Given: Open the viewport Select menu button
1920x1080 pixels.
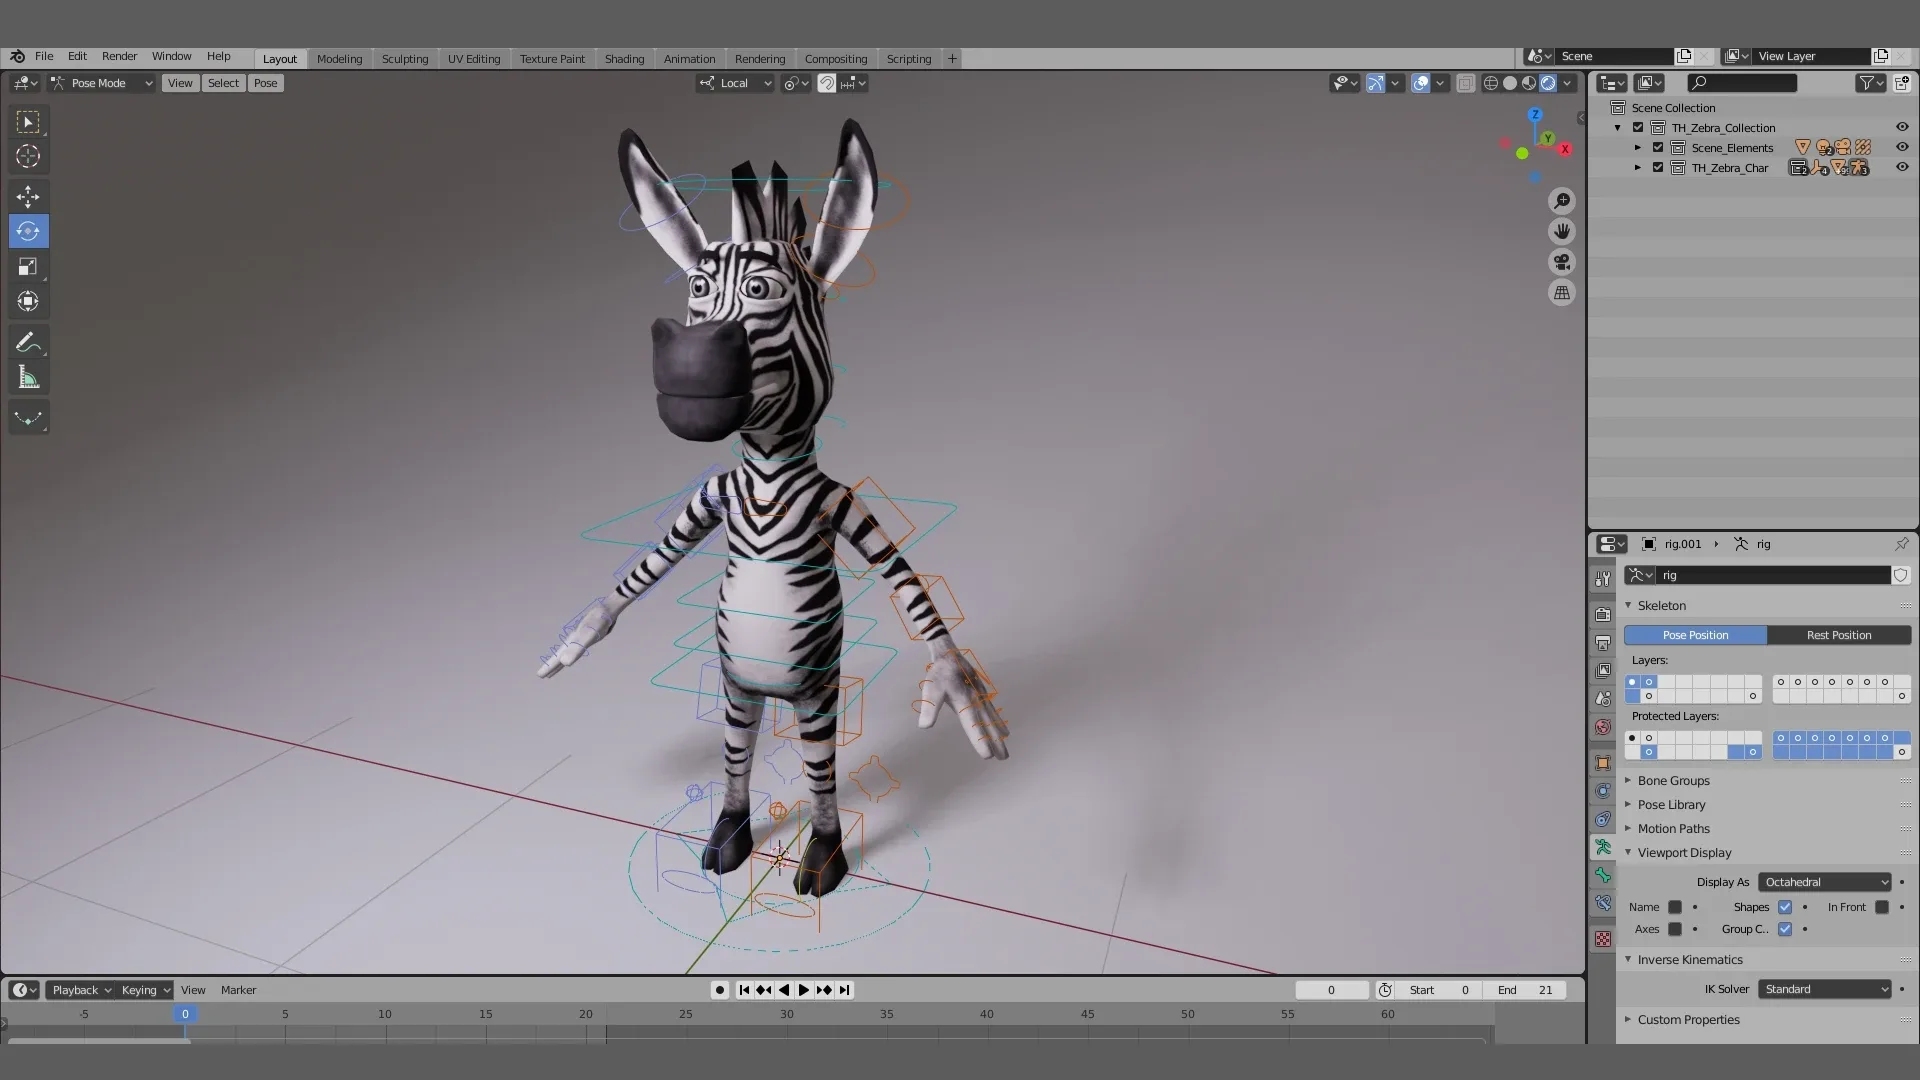Looking at the screenshot, I should pyautogui.click(x=223, y=83).
